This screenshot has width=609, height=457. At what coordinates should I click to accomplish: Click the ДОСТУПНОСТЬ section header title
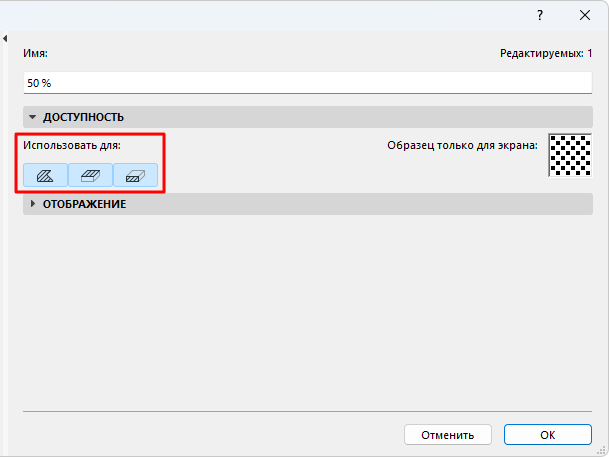click(x=83, y=117)
